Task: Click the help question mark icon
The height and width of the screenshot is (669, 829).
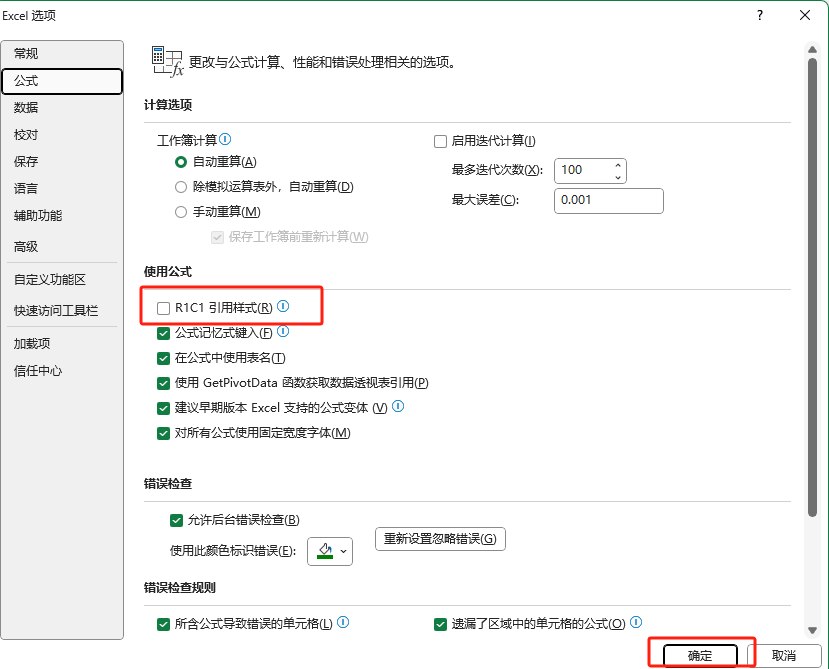Action: tap(760, 15)
